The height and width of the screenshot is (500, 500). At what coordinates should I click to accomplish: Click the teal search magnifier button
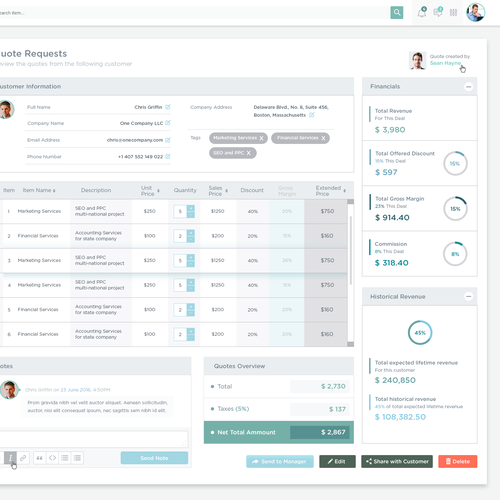pyautogui.click(x=397, y=13)
